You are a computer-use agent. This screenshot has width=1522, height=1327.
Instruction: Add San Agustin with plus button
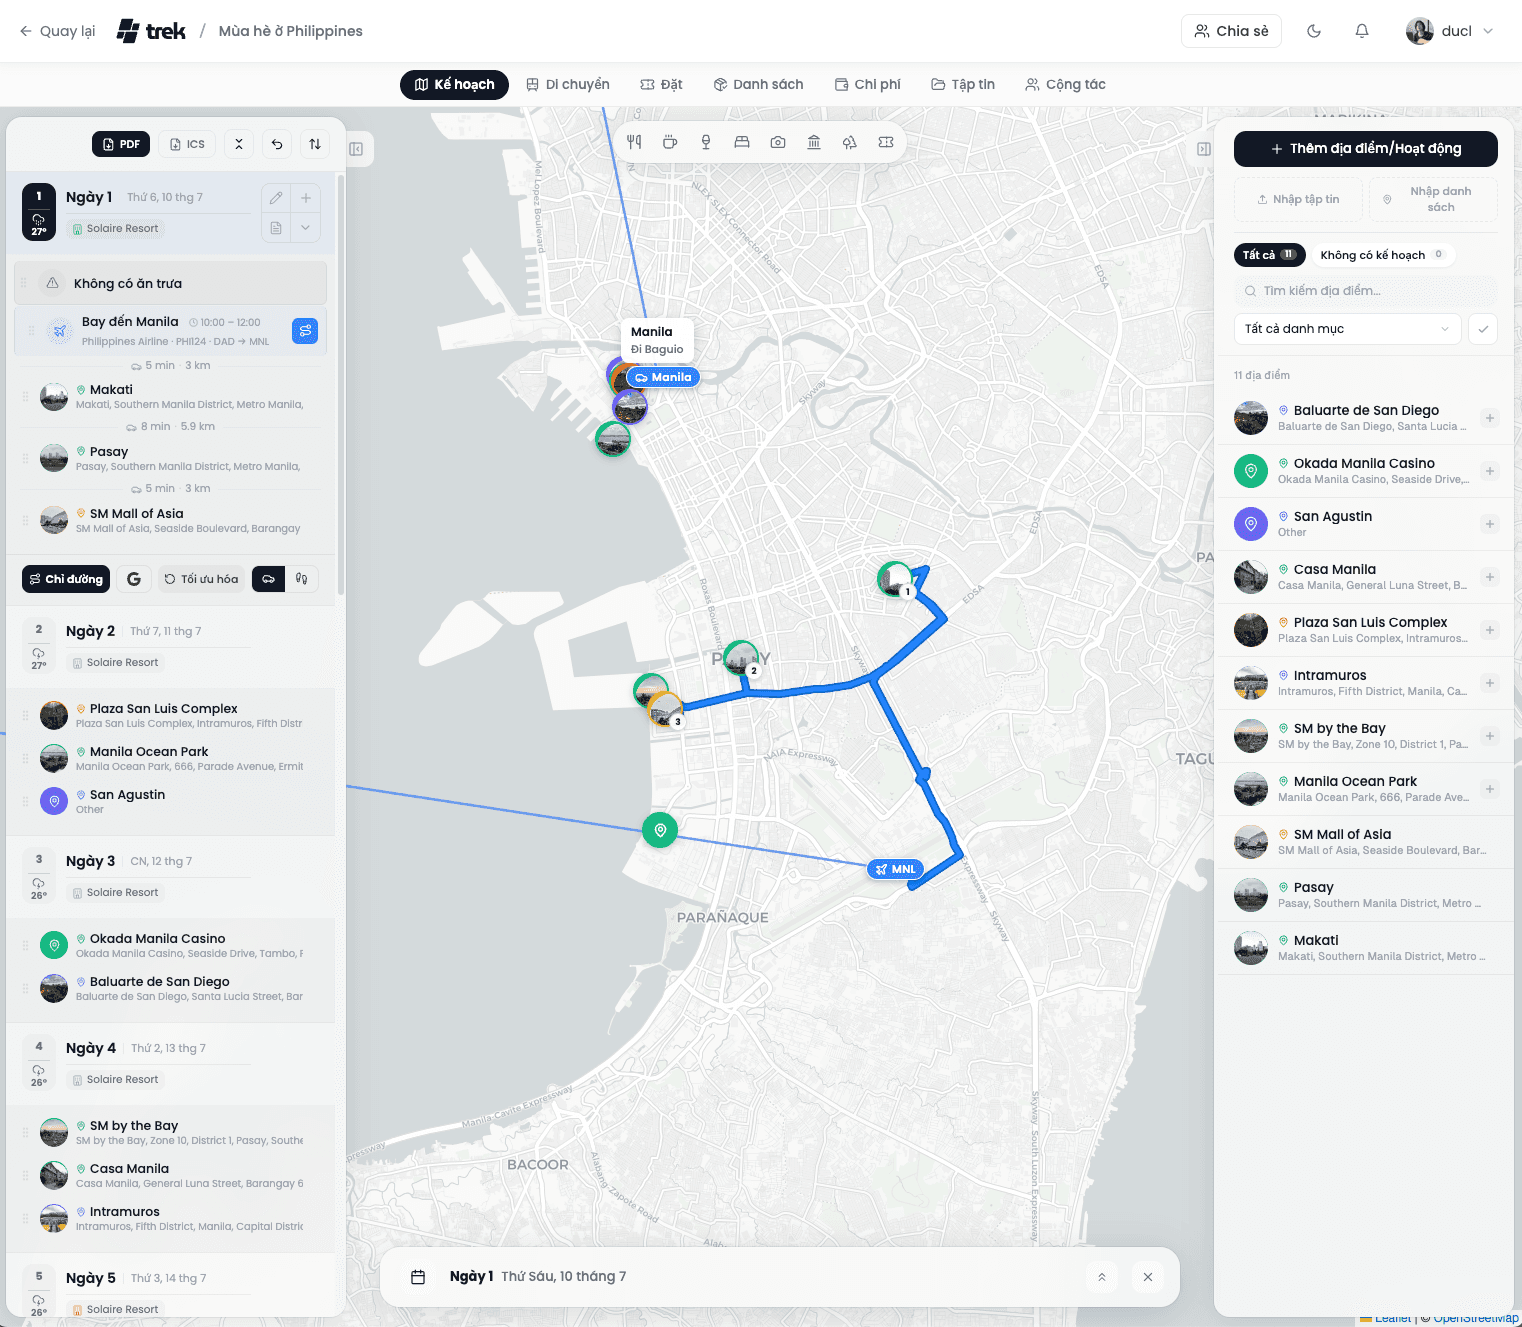(x=1489, y=524)
